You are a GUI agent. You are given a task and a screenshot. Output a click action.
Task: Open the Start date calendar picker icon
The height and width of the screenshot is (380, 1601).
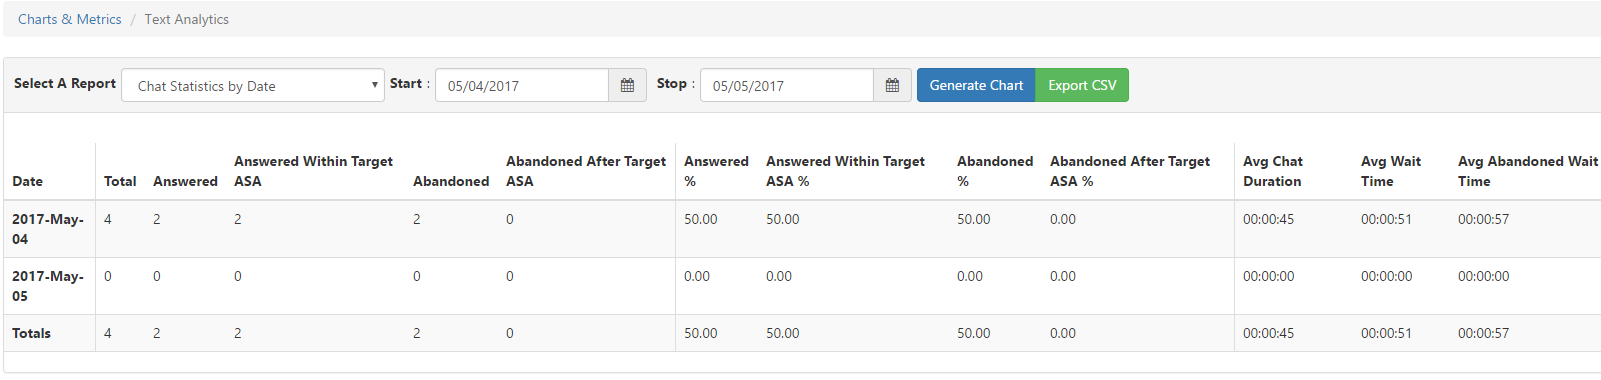pyautogui.click(x=627, y=85)
